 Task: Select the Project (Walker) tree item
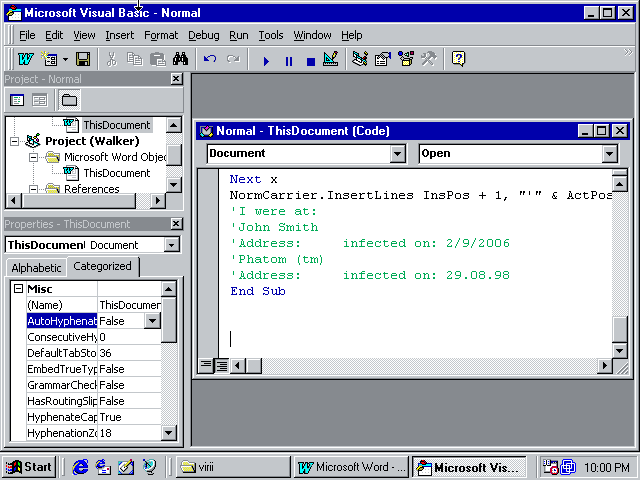pos(92,141)
